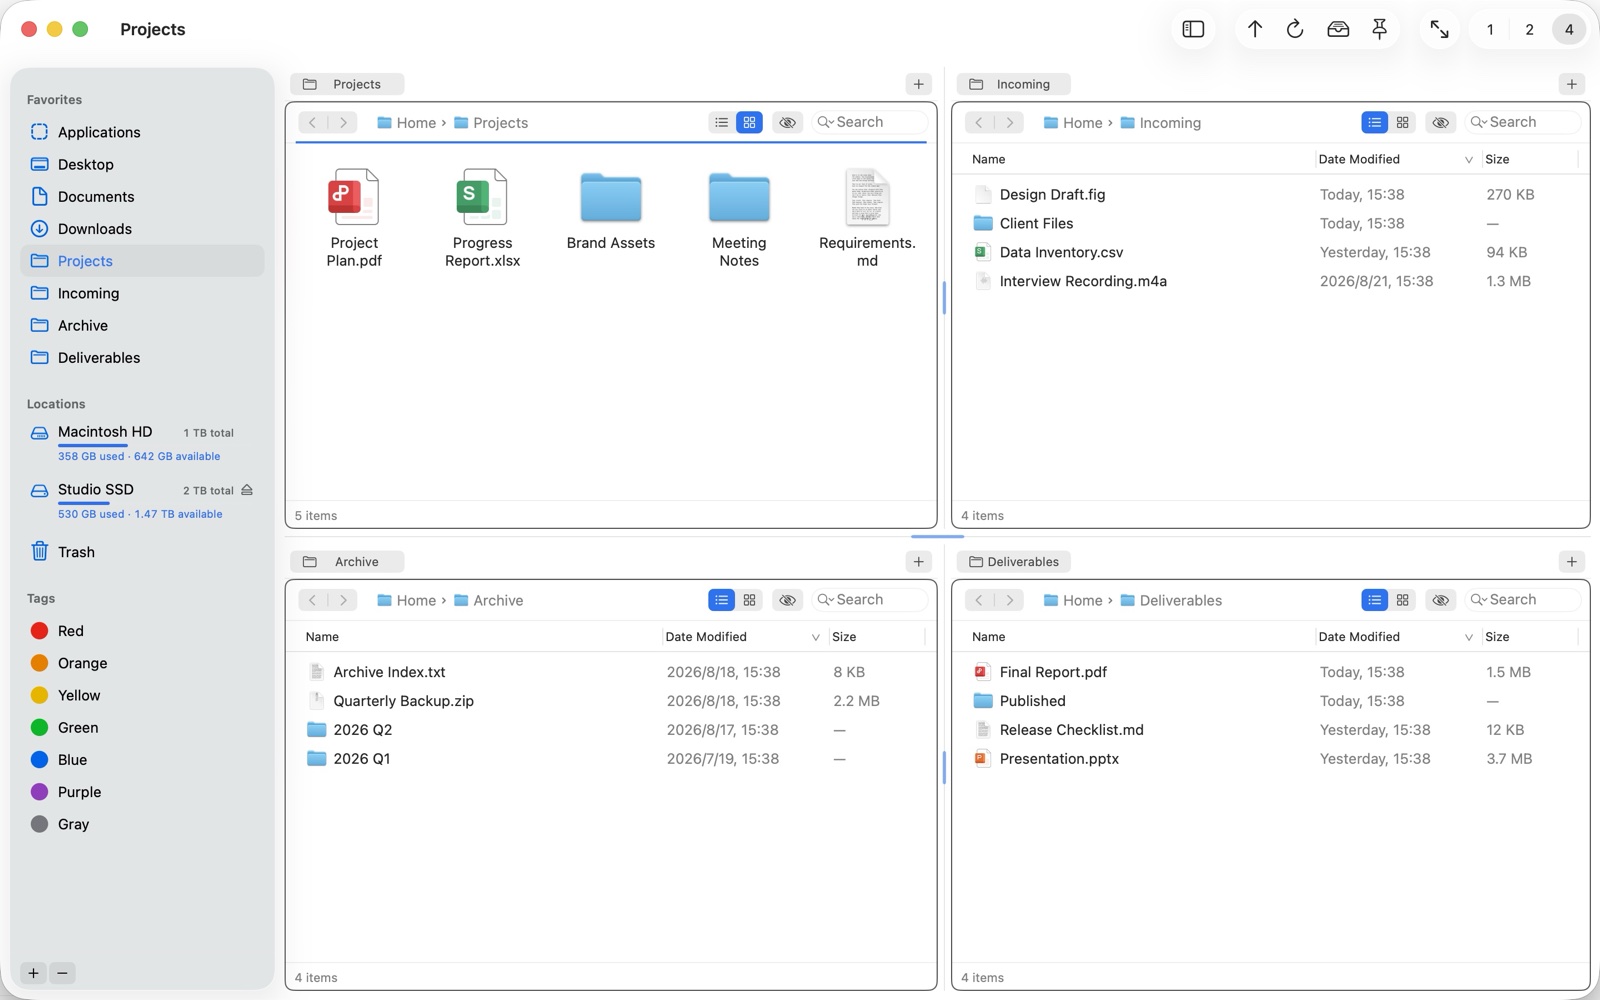Eject the Studio SSD drive
The width and height of the screenshot is (1600, 1000).
[247, 490]
